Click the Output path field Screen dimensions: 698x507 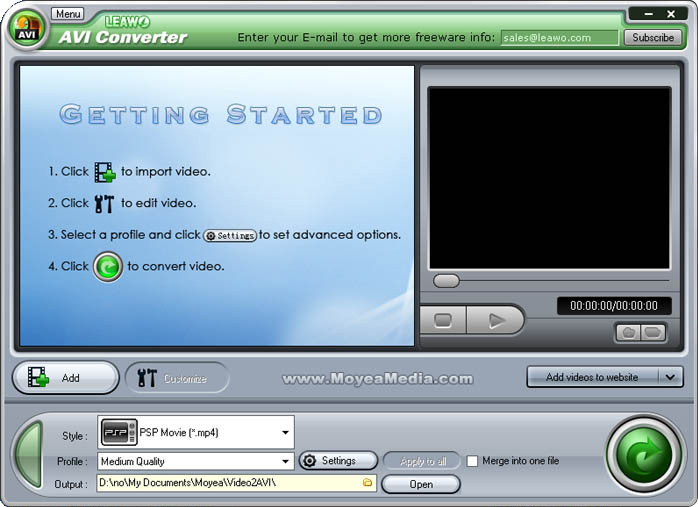tap(236, 483)
